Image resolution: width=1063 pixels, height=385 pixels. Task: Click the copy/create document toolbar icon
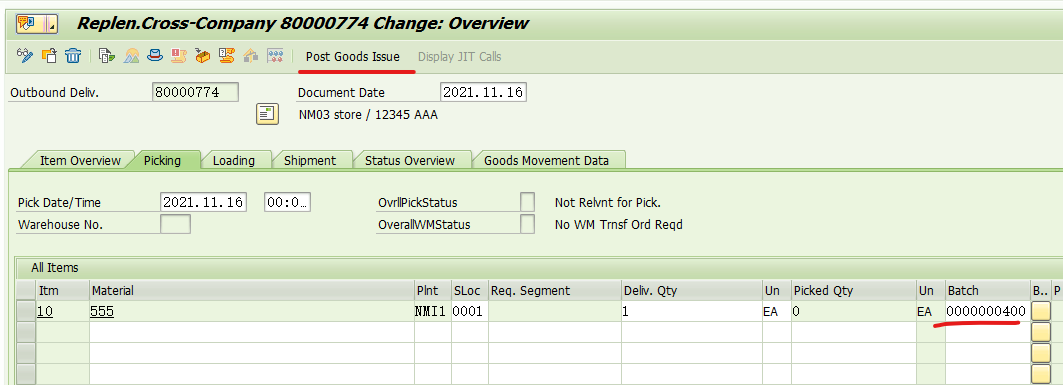pyautogui.click(x=49, y=56)
